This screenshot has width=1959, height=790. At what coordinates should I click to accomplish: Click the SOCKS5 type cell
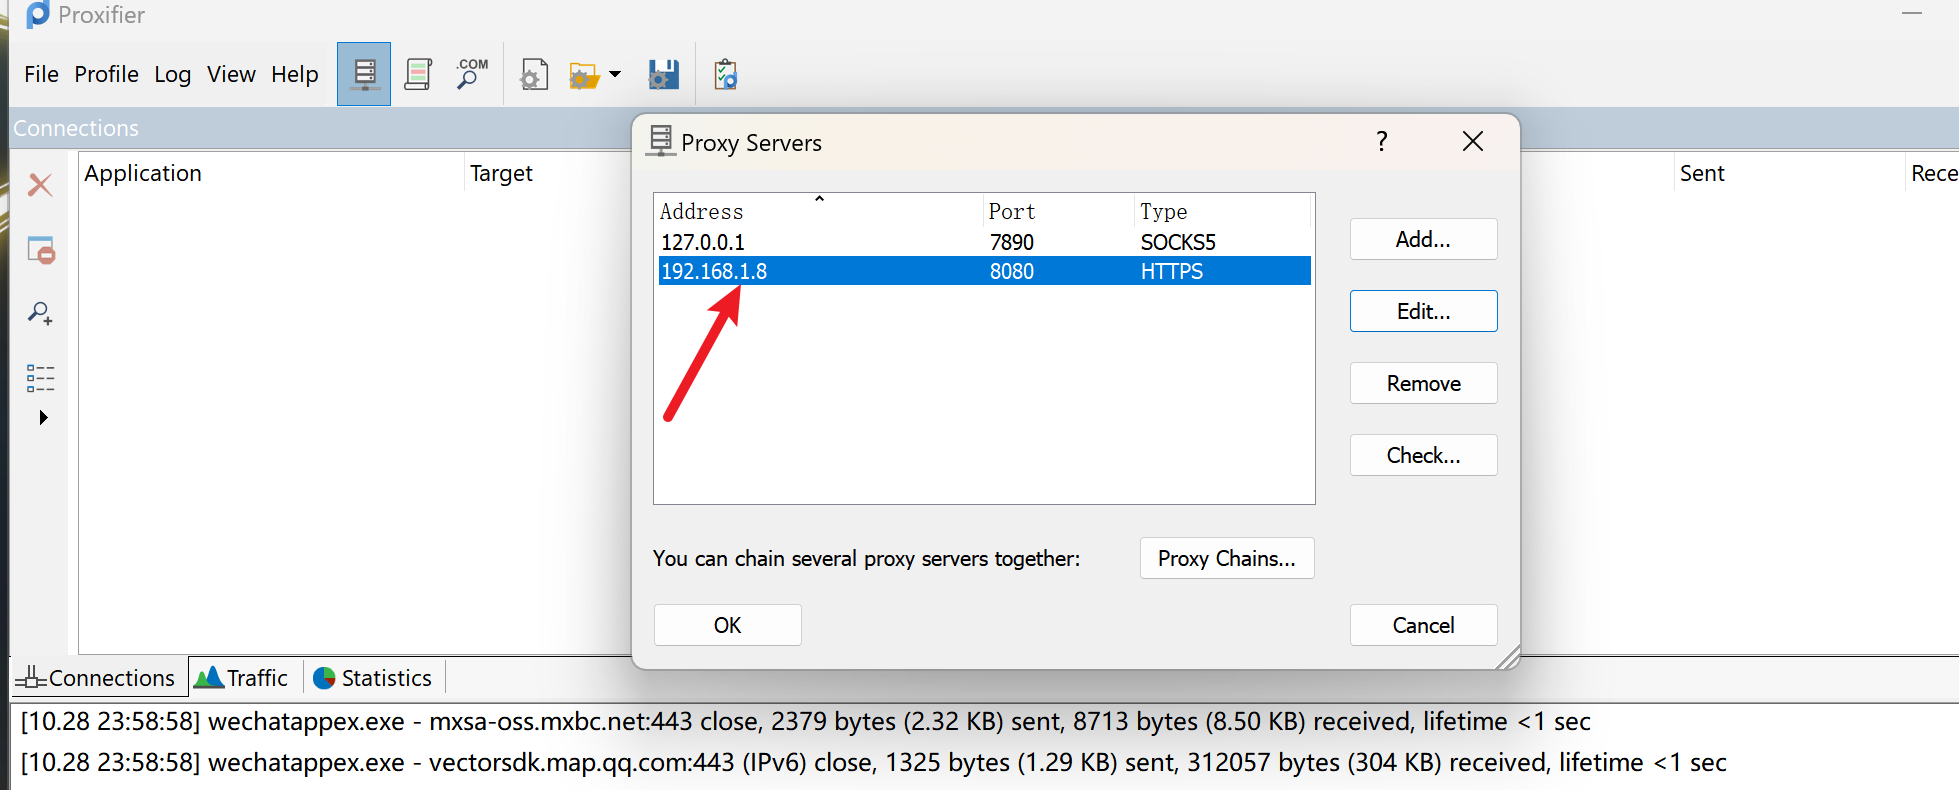coord(1178,242)
